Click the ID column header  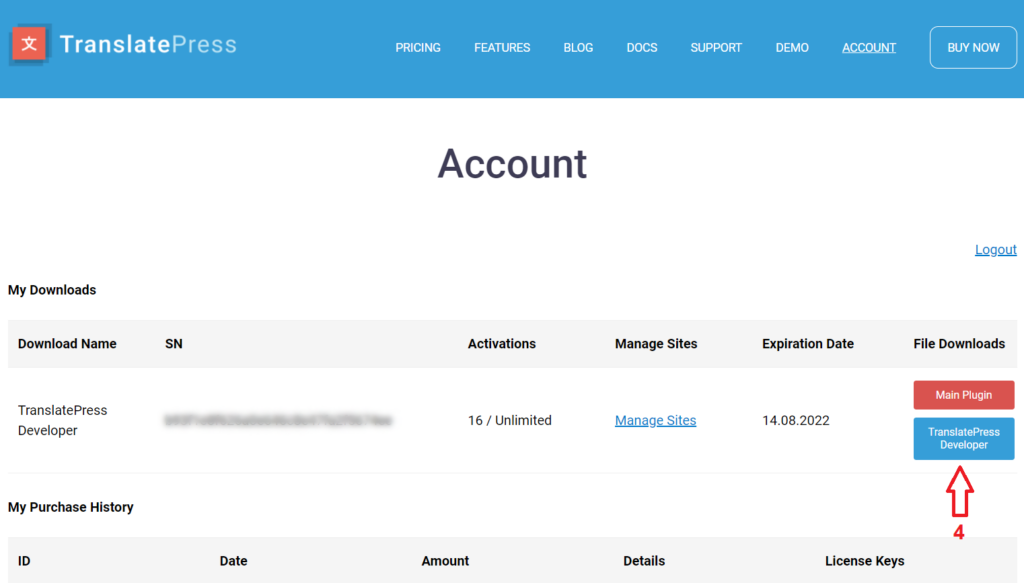point(24,561)
